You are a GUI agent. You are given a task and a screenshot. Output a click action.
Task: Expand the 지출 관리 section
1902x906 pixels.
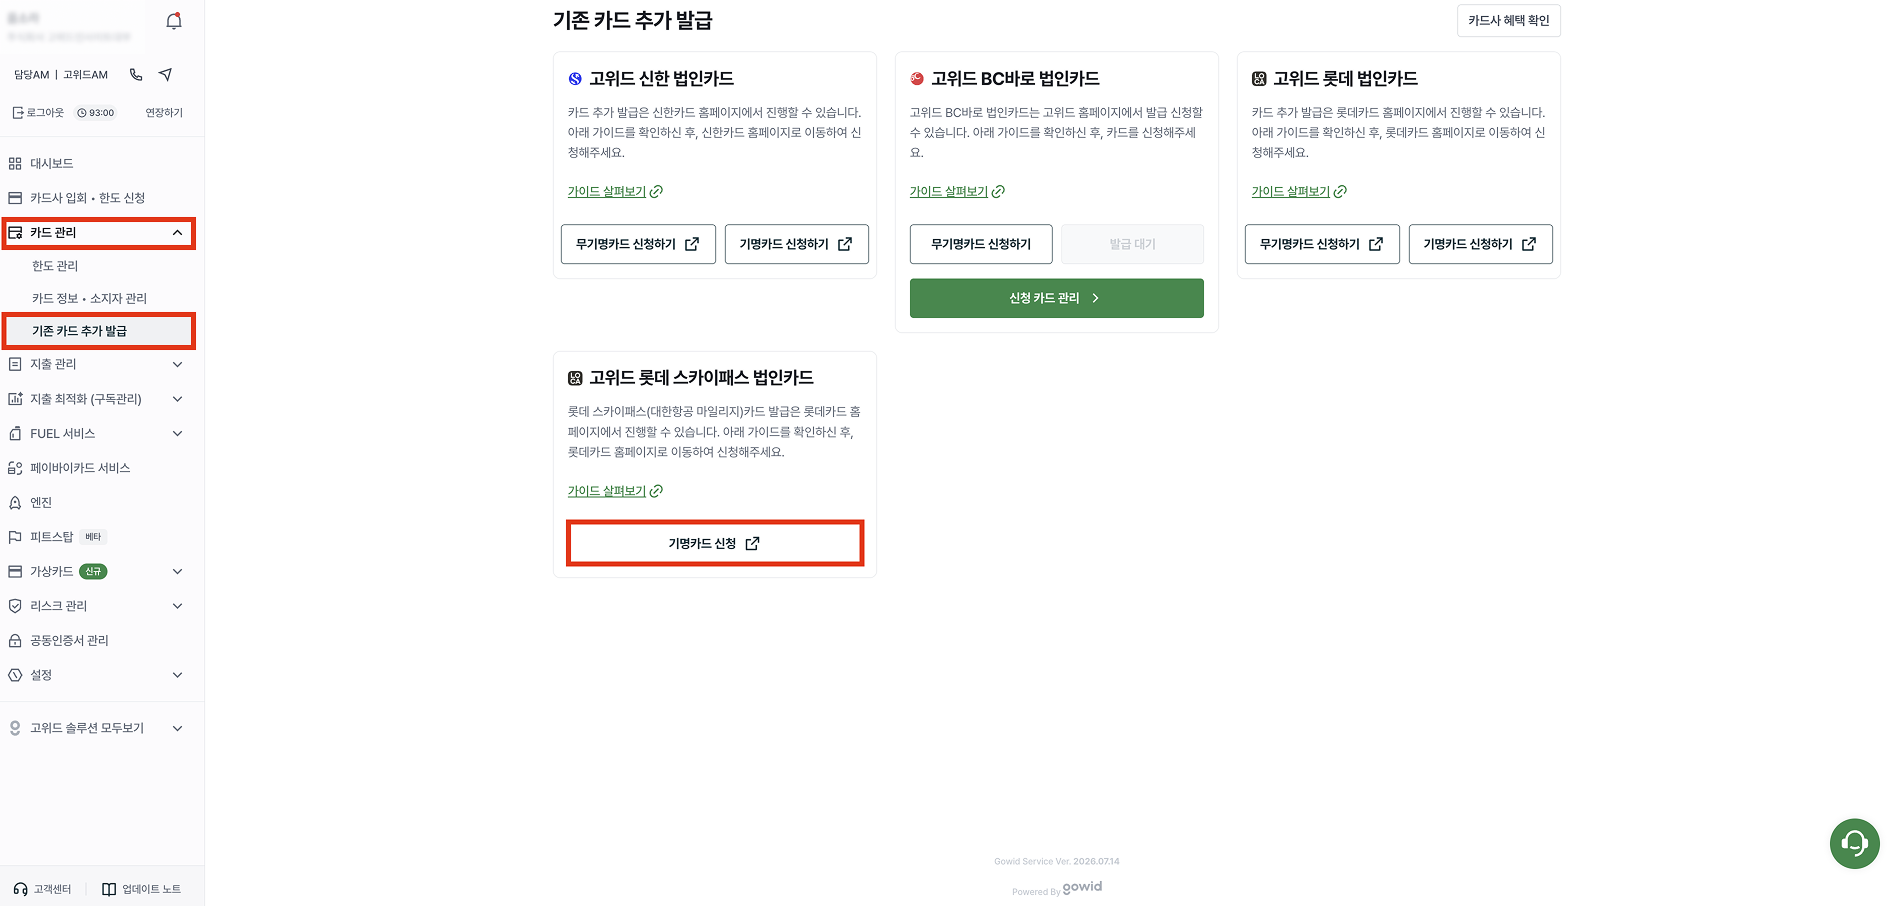pos(177,364)
